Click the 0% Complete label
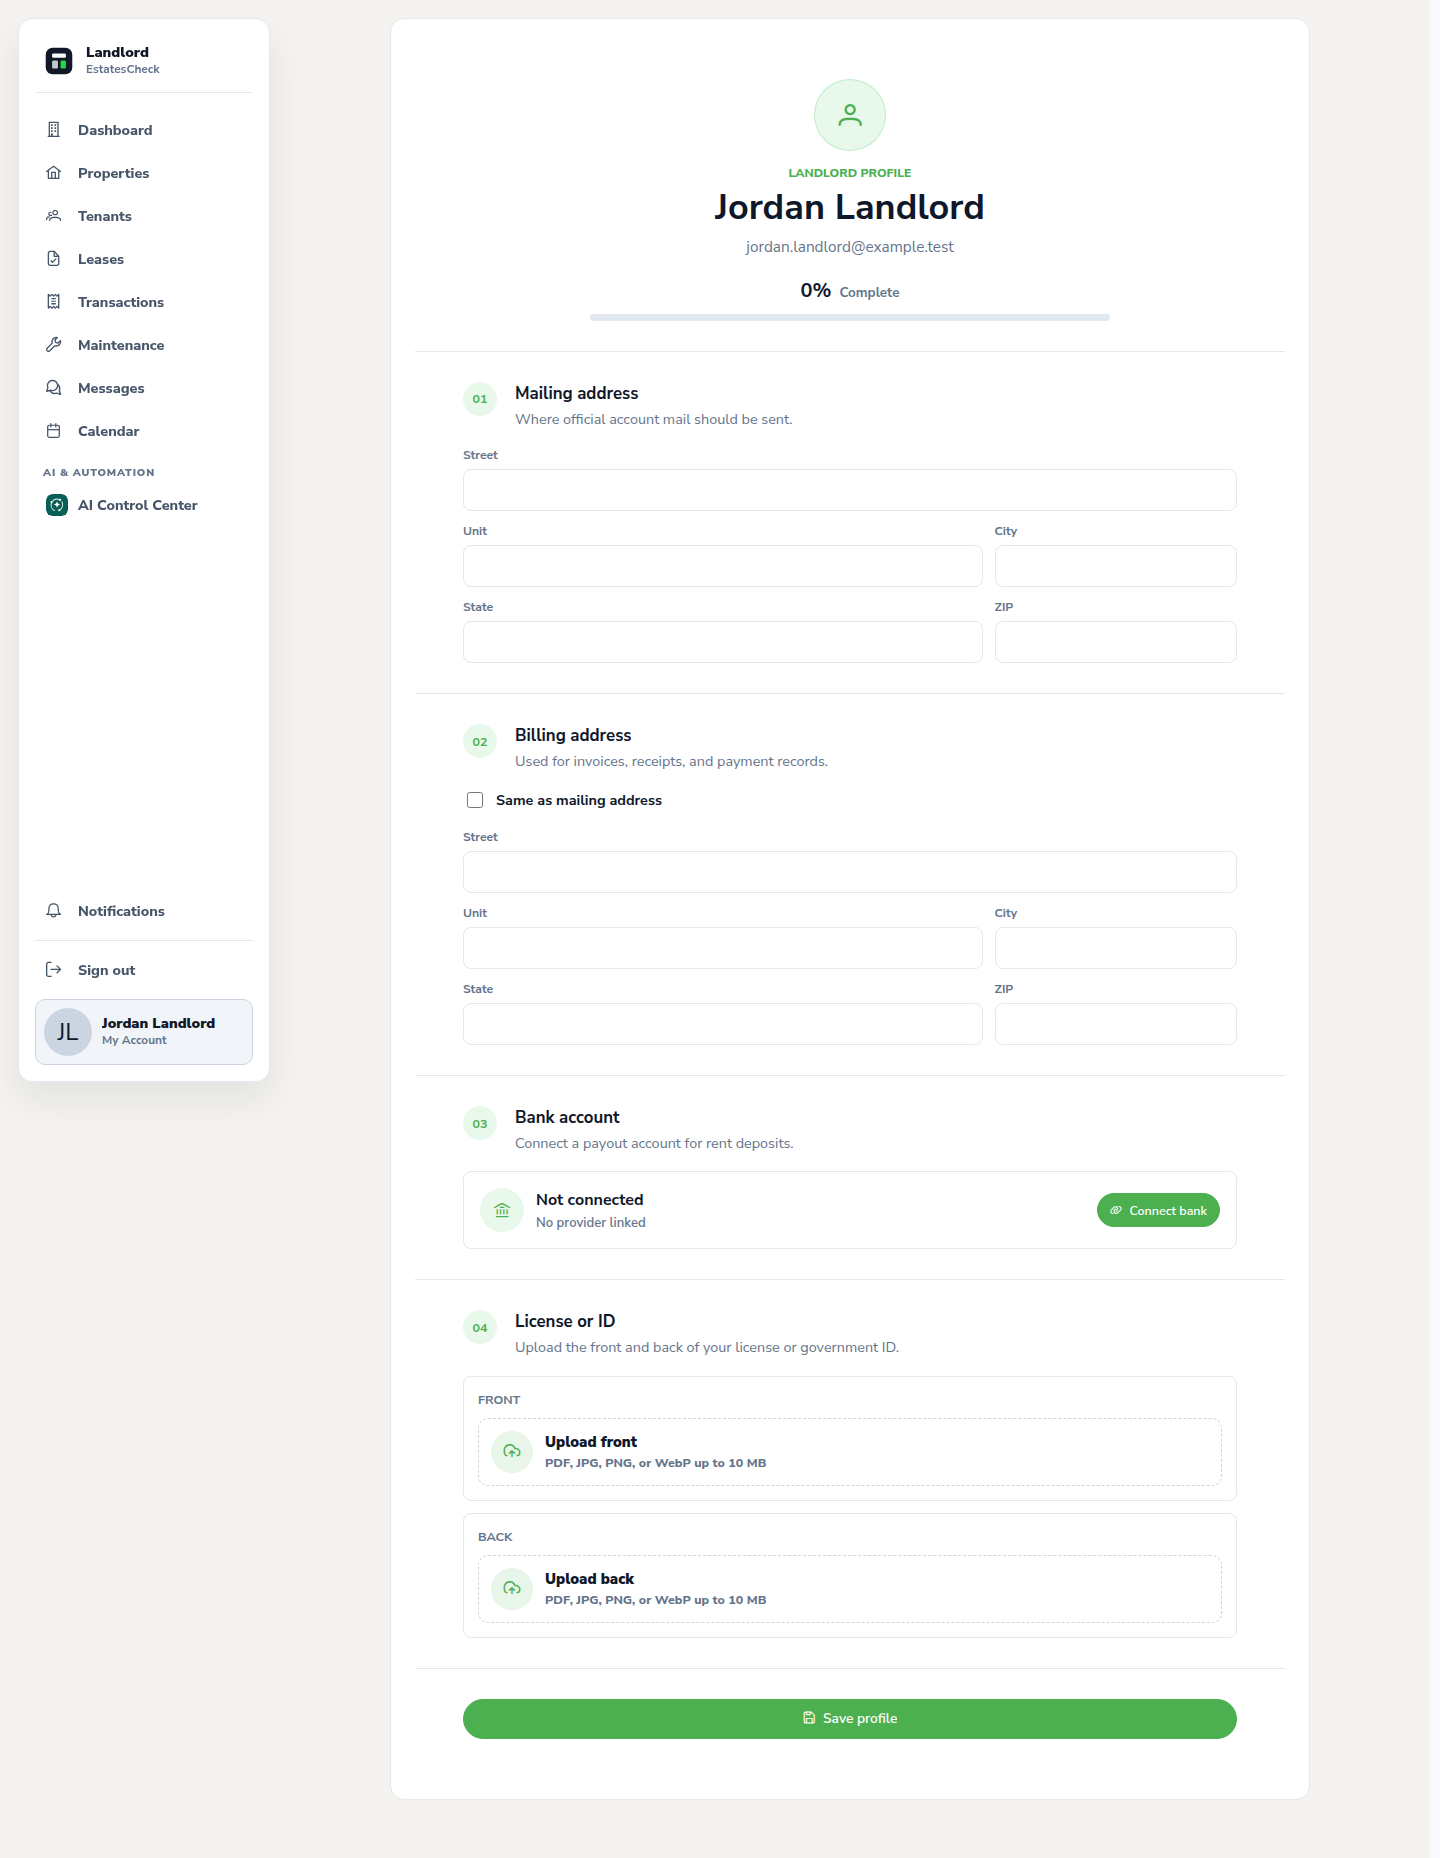The image size is (1440, 1858). pyautogui.click(x=850, y=291)
